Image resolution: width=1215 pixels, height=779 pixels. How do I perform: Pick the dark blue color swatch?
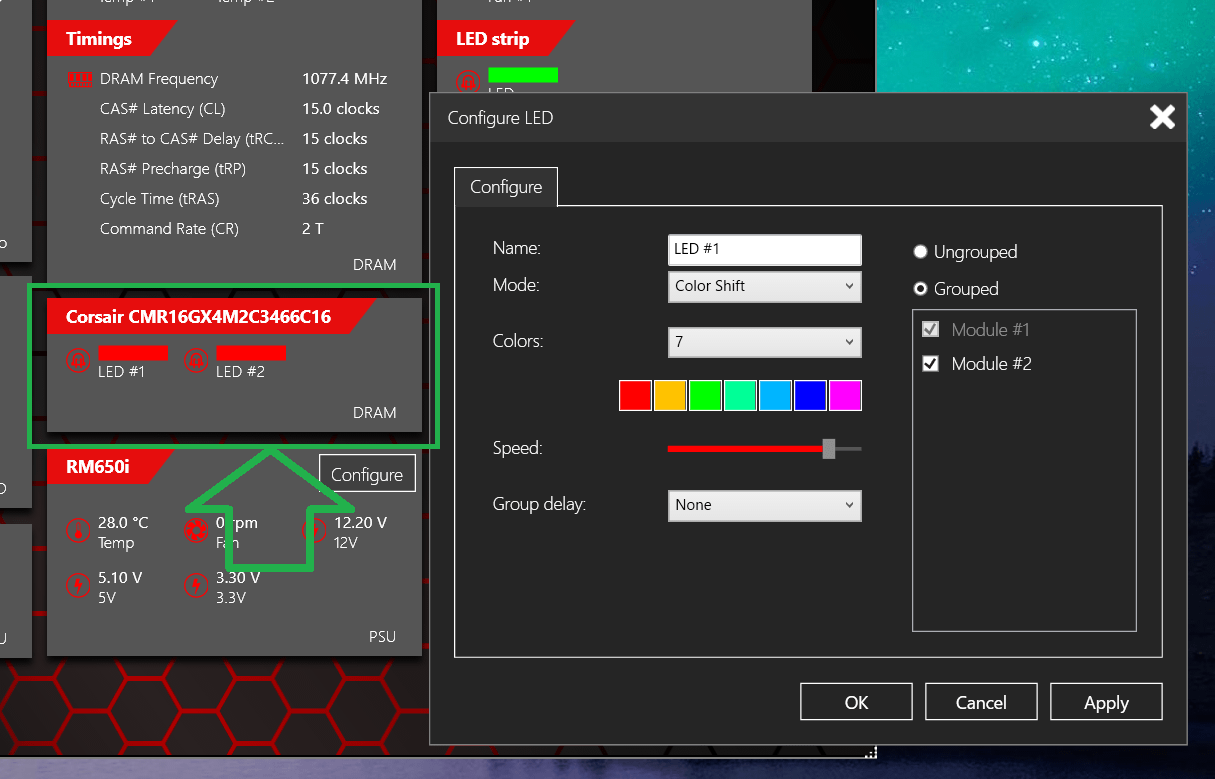click(x=810, y=396)
